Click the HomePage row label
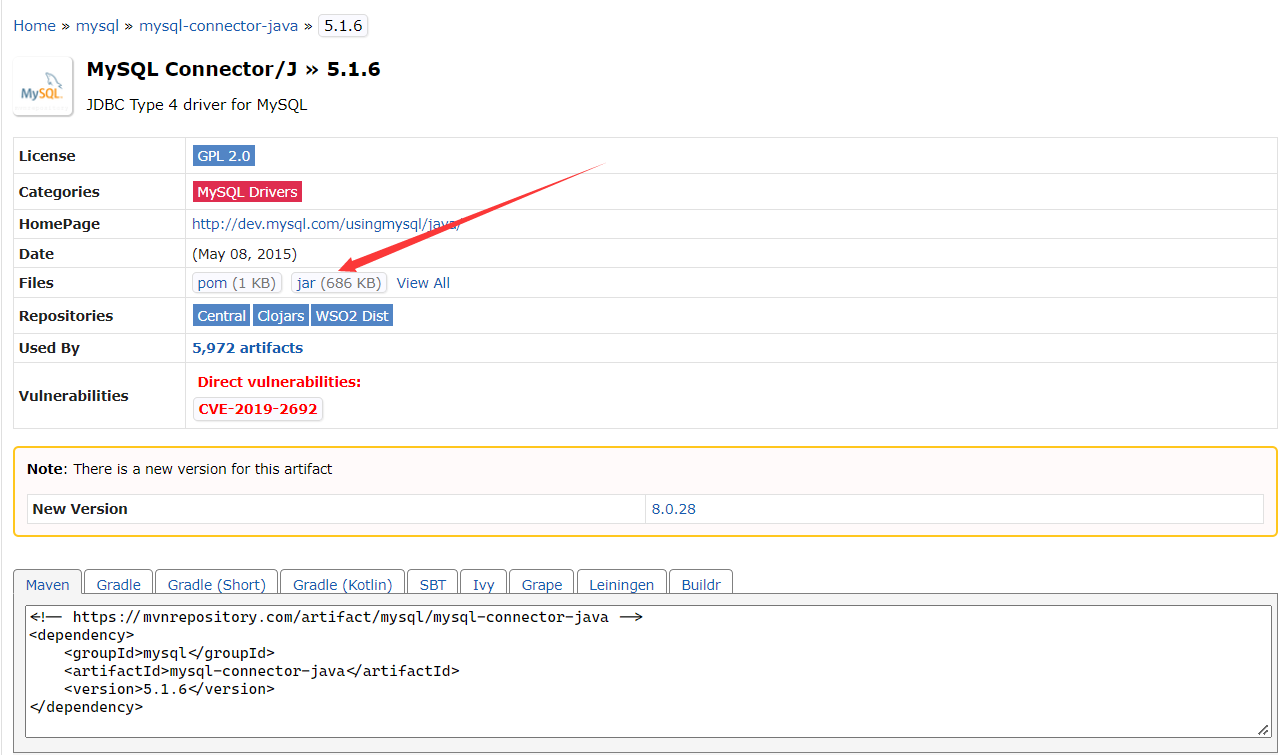Viewport: 1278px width, 755px height. pyautogui.click(x=59, y=224)
